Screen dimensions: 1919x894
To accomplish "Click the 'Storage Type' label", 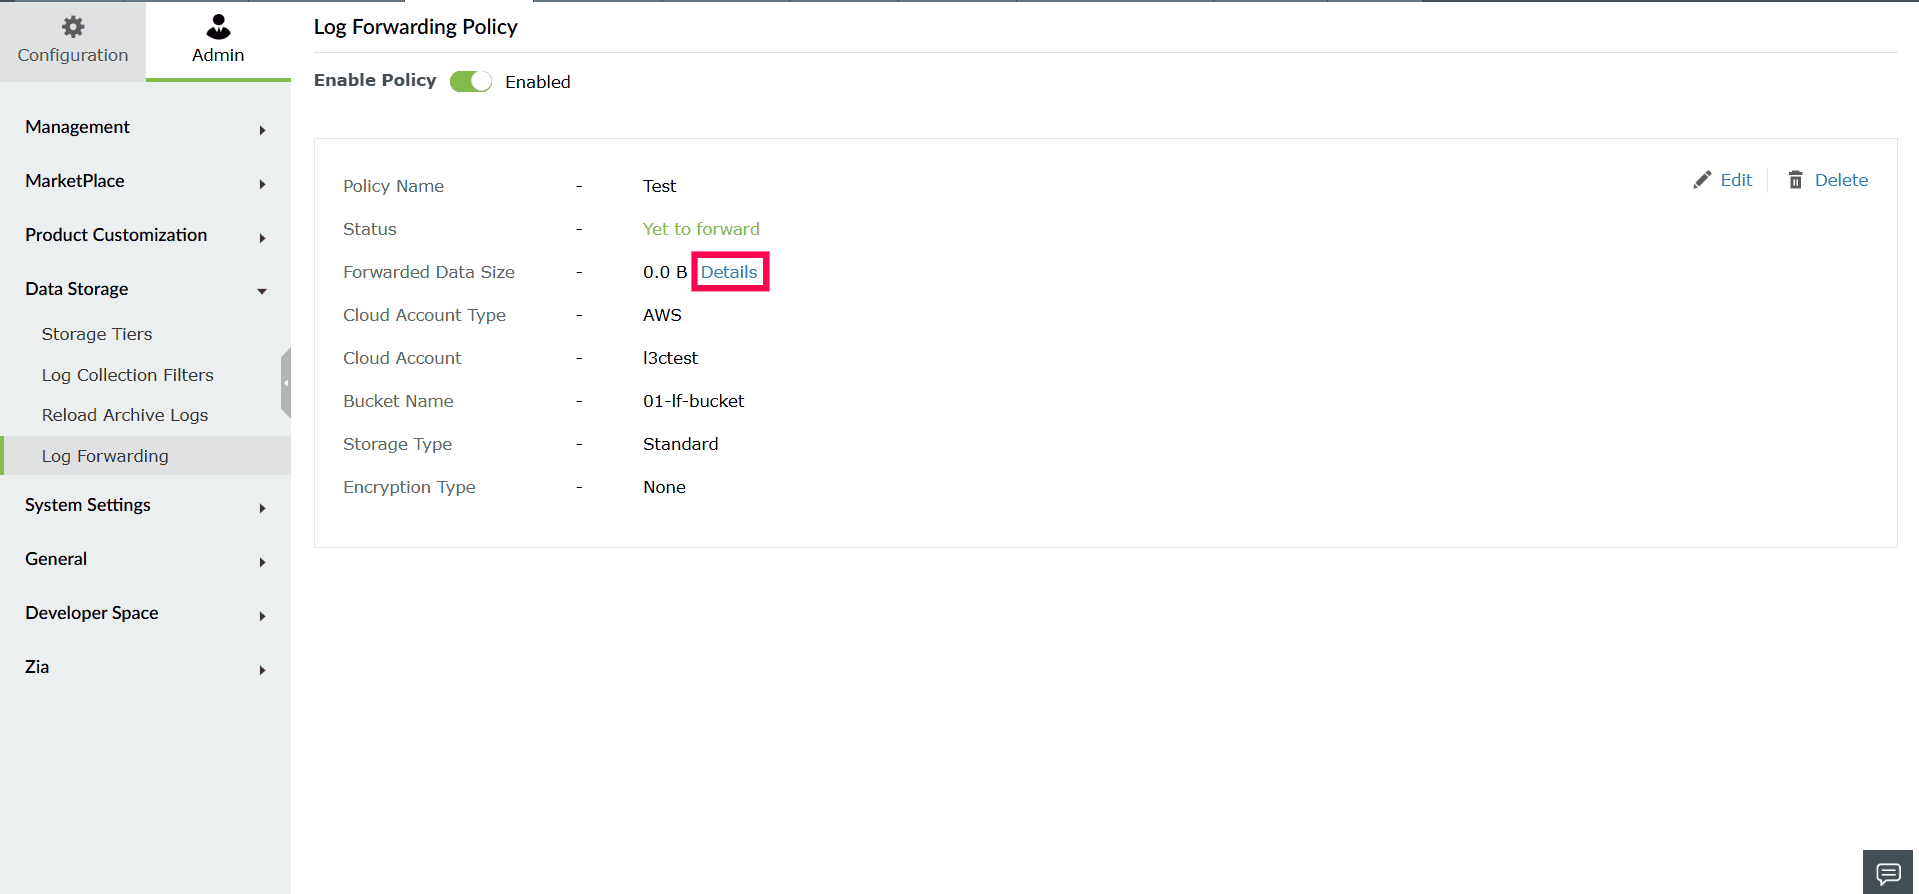I will tap(397, 444).
